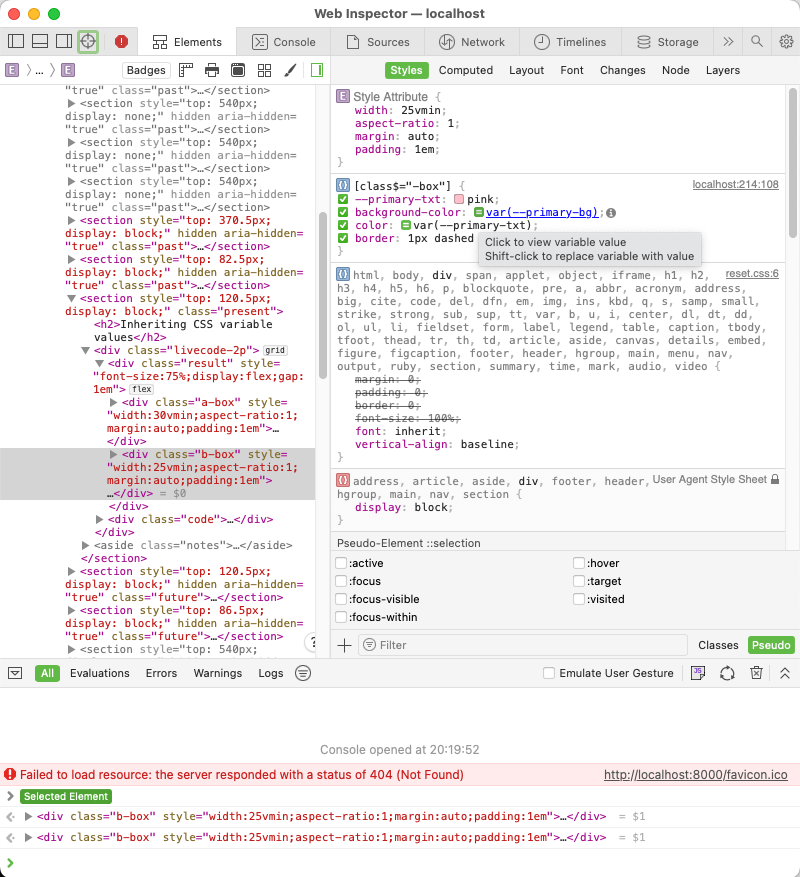
Task: Open the localhost:214:108 stylesheet link
Action: [735, 184]
